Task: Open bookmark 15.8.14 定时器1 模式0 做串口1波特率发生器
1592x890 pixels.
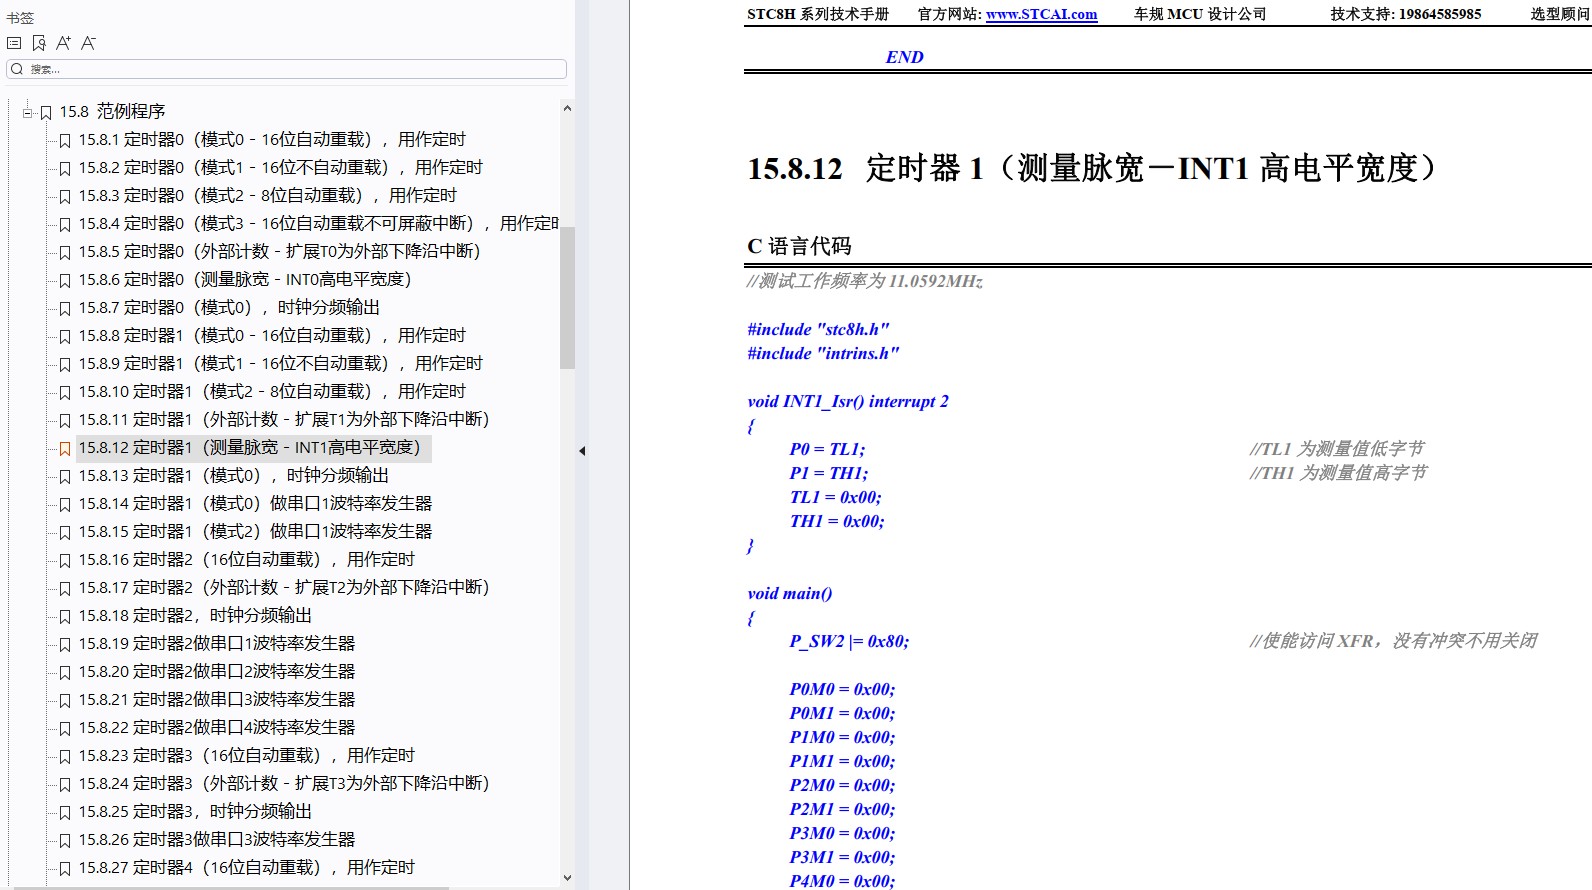Action: point(255,503)
